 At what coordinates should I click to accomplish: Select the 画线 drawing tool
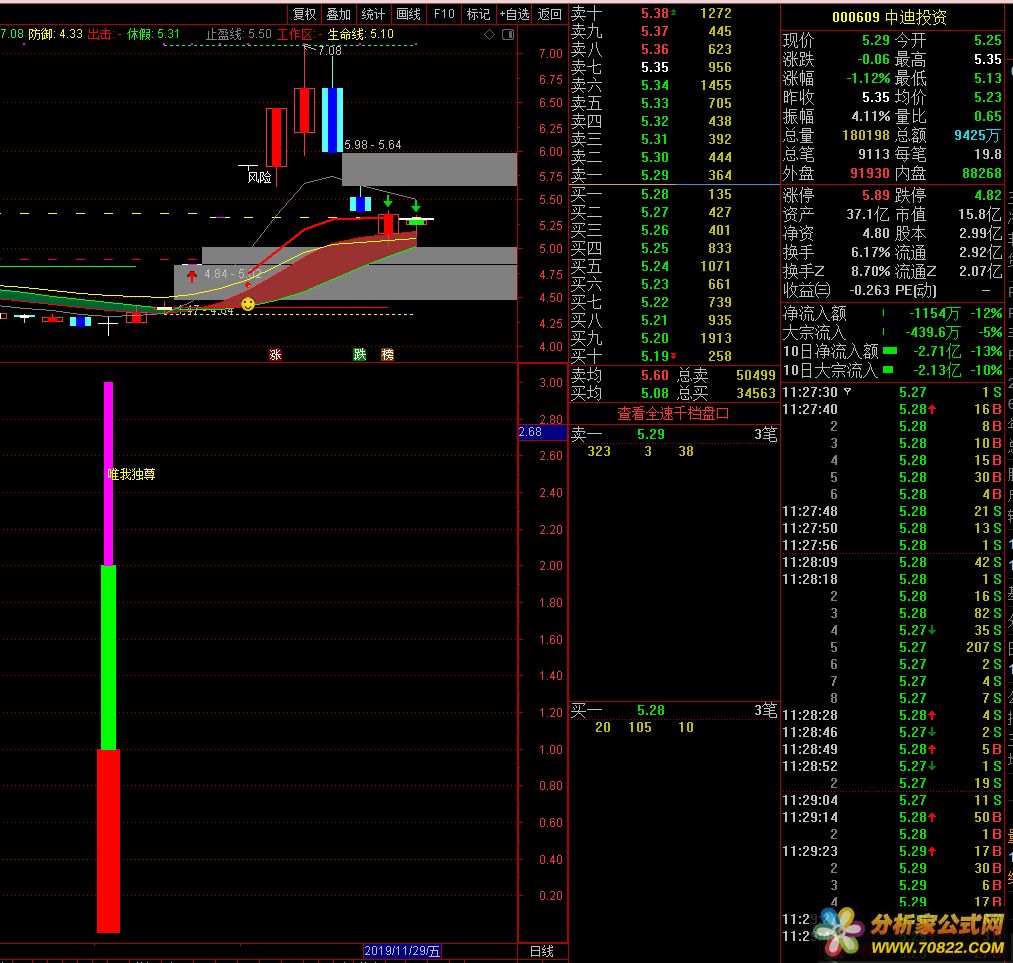point(408,14)
